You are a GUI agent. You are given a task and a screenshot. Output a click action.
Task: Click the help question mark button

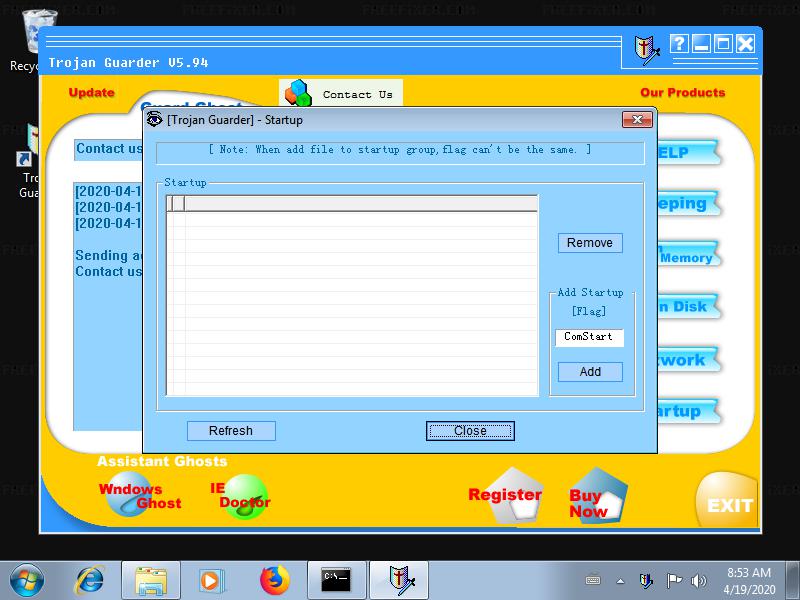[x=679, y=44]
